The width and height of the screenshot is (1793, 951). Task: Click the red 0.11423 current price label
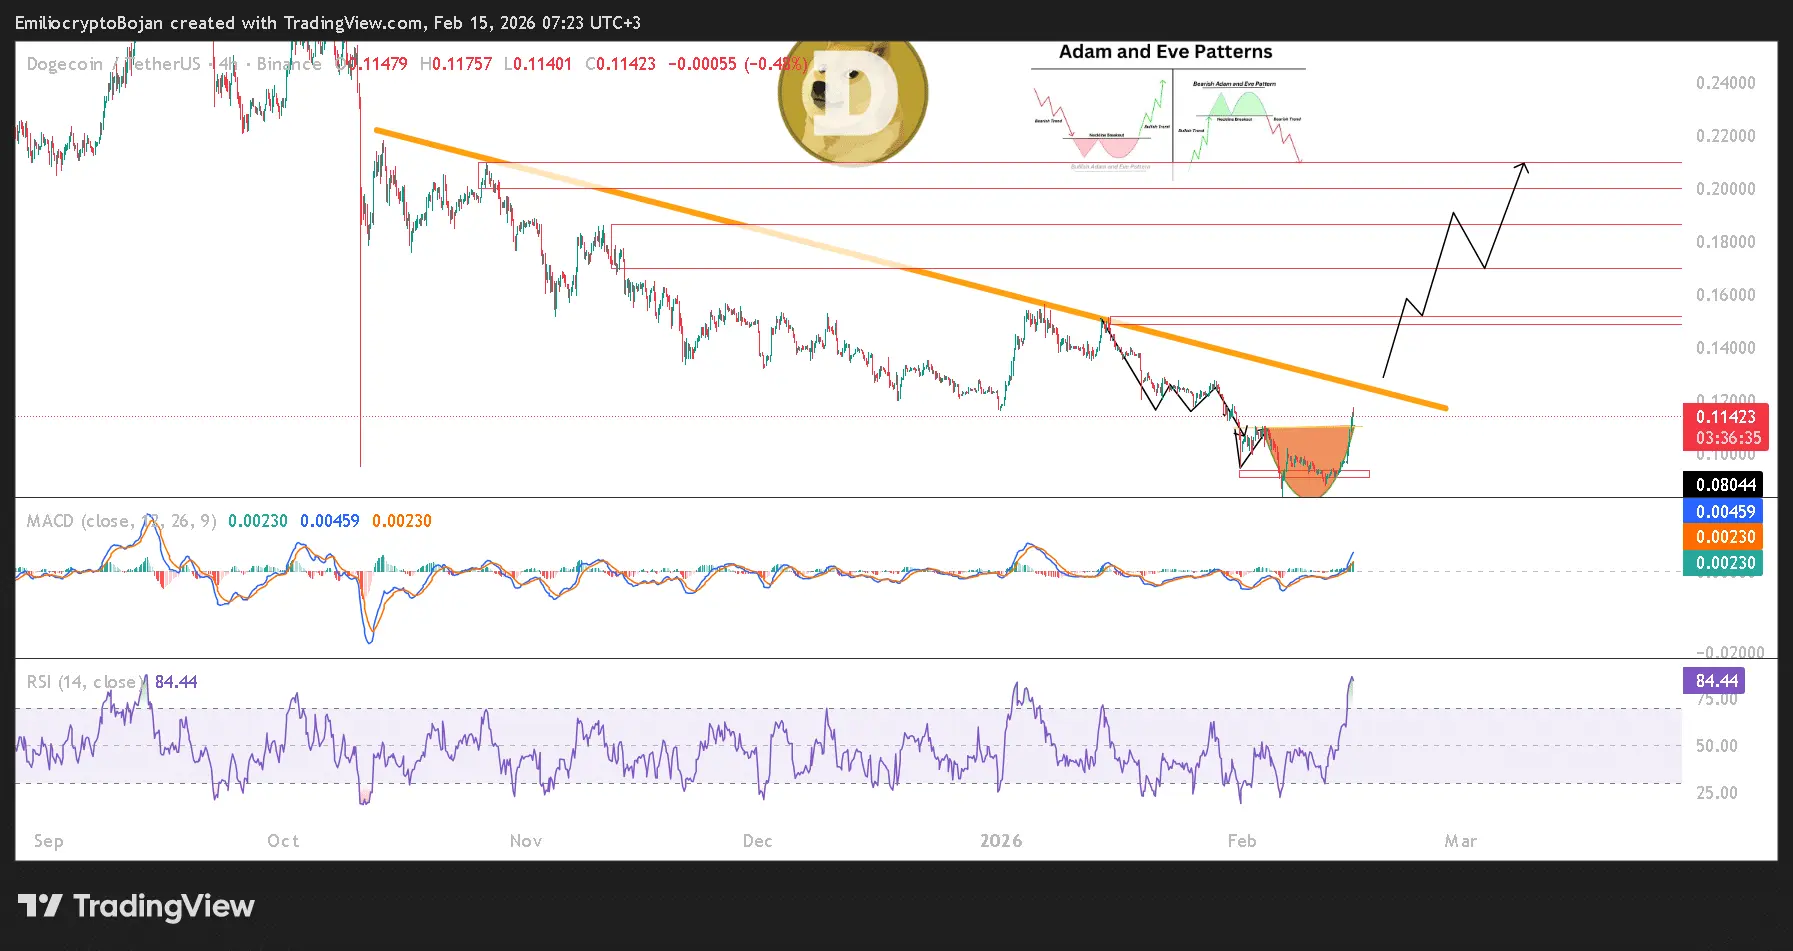[x=1726, y=427]
